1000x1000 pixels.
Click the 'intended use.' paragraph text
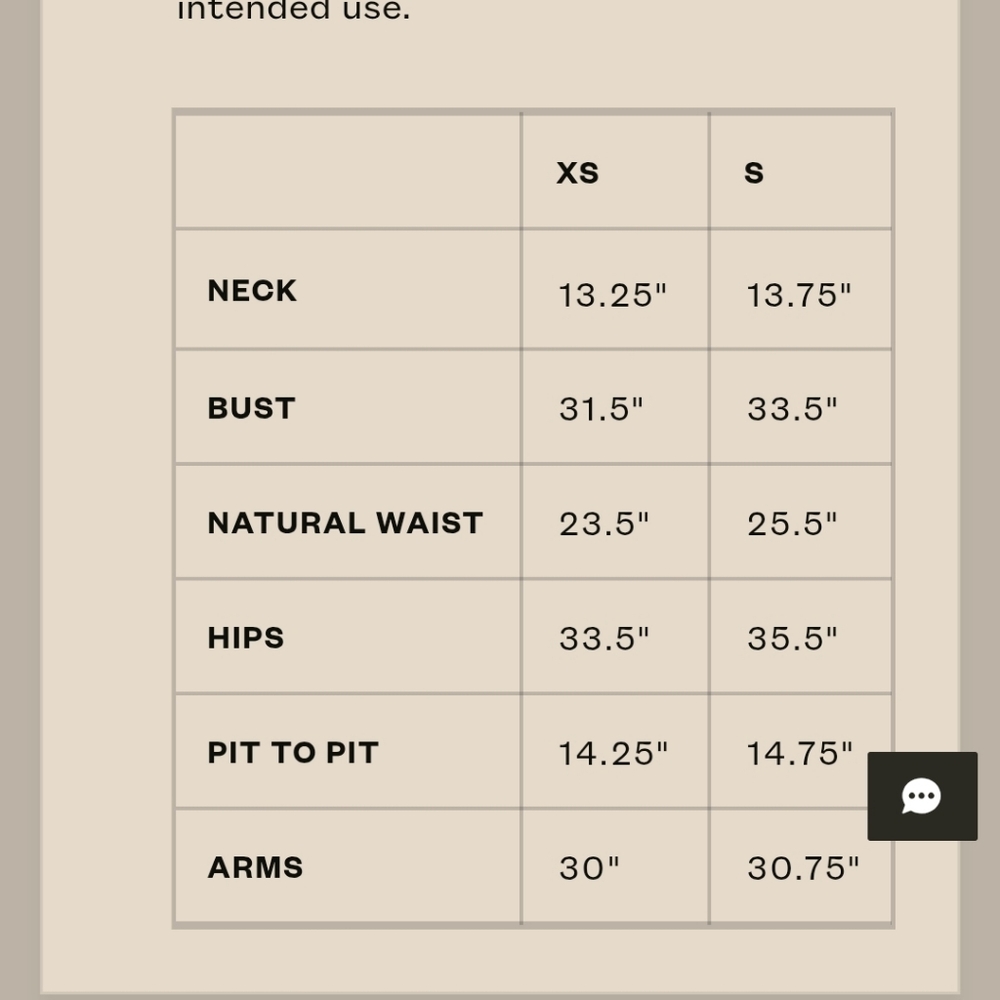point(293,10)
